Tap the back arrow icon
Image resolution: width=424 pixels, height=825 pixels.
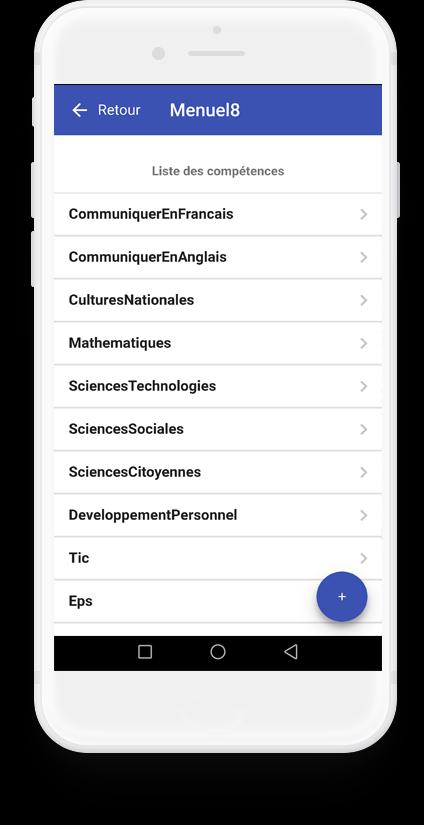click(79, 110)
